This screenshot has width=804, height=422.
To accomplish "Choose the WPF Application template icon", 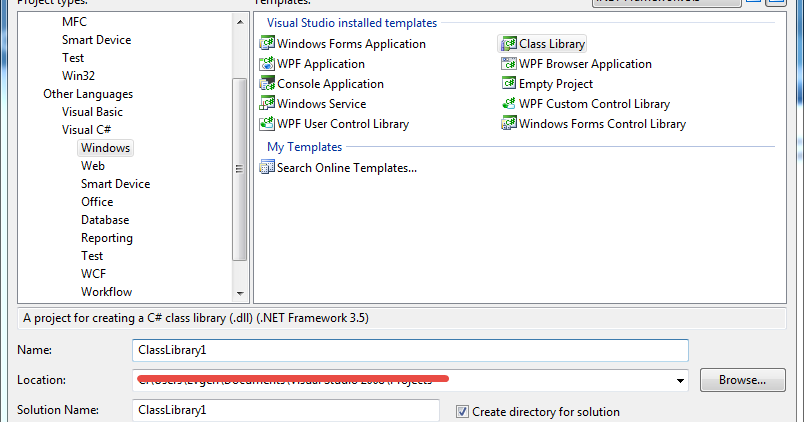I will [x=267, y=64].
